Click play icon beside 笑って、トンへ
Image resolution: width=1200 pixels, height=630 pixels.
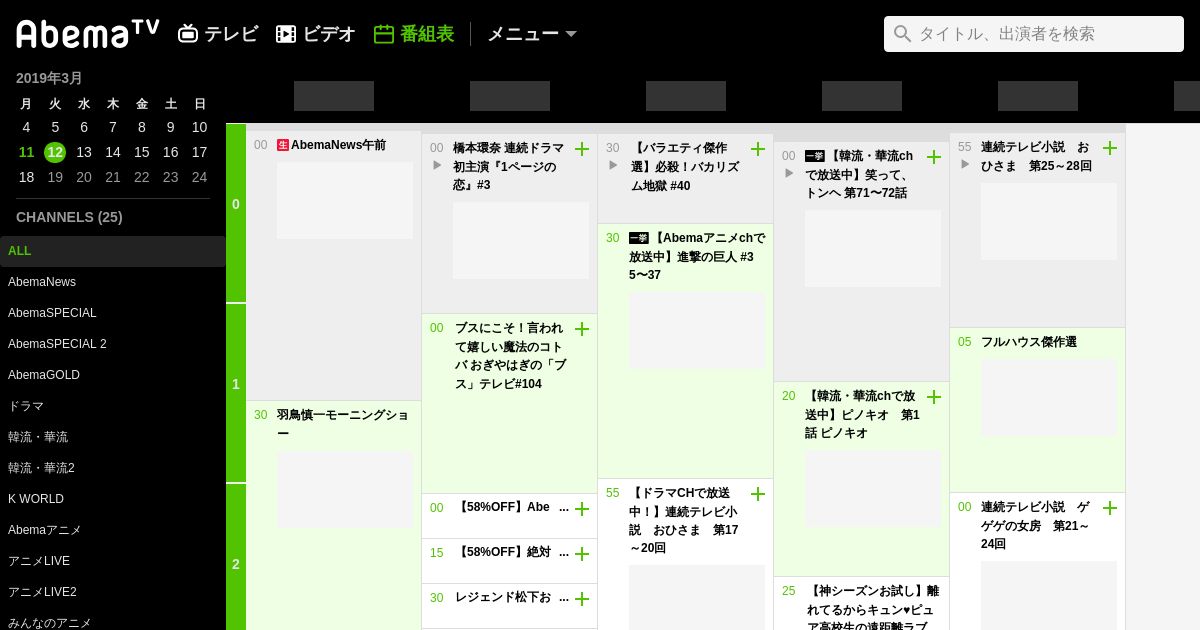pyautogui.click(x=789, y=173)
